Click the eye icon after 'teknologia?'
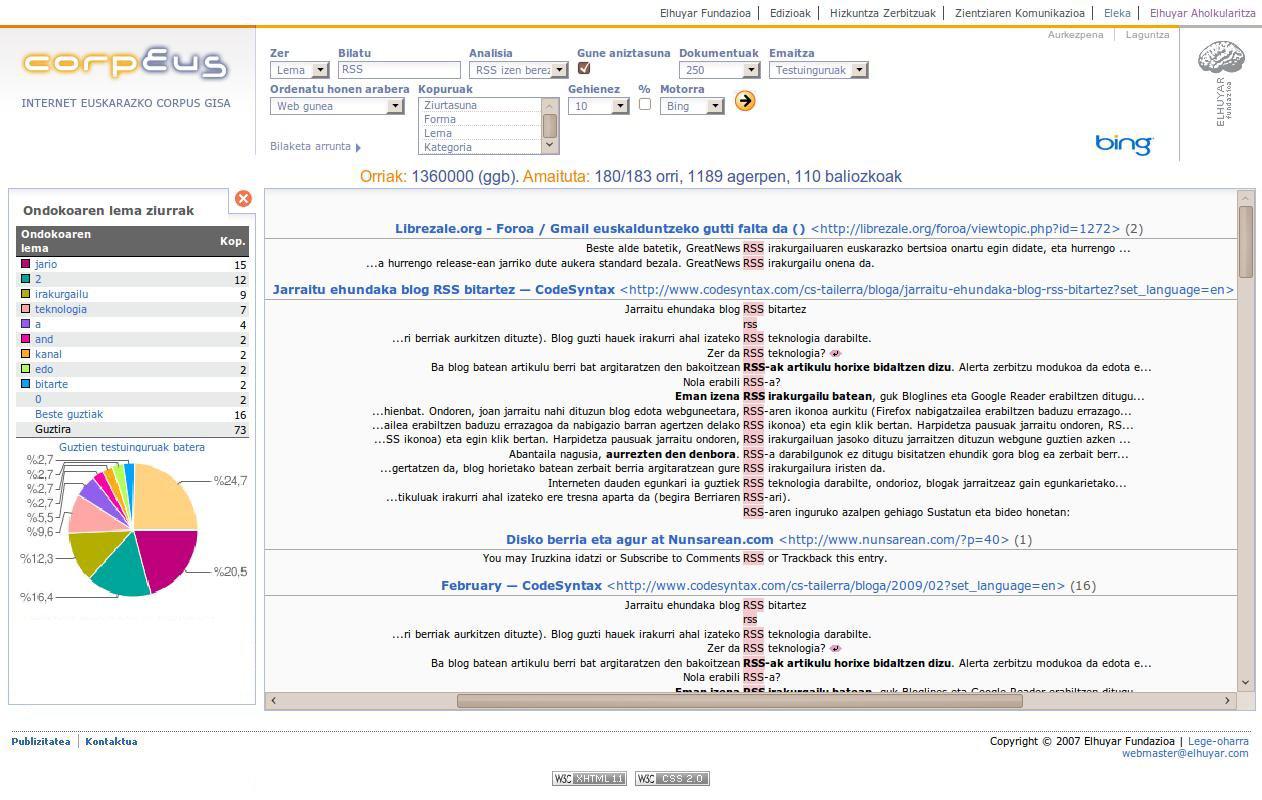 pos(836,353)
